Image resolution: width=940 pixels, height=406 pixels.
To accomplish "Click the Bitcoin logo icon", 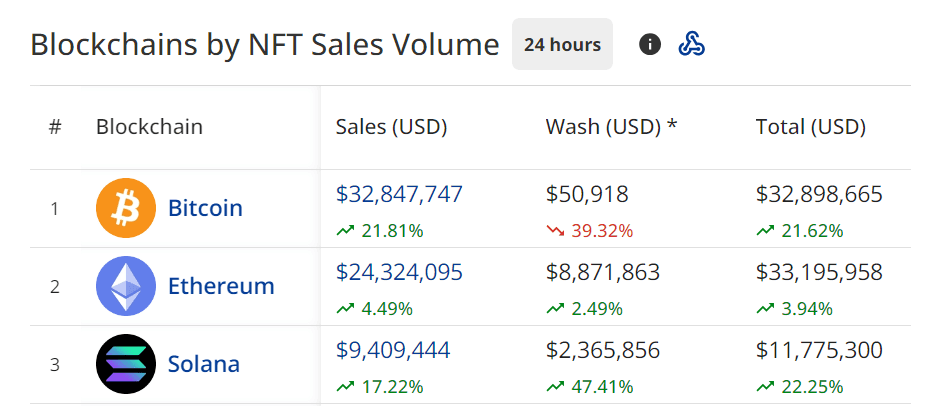I will click(x=126, y=208).
